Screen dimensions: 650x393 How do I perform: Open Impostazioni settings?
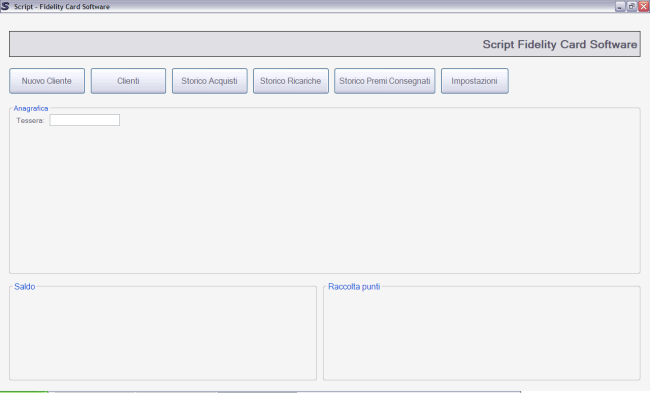tap(475, 81)
